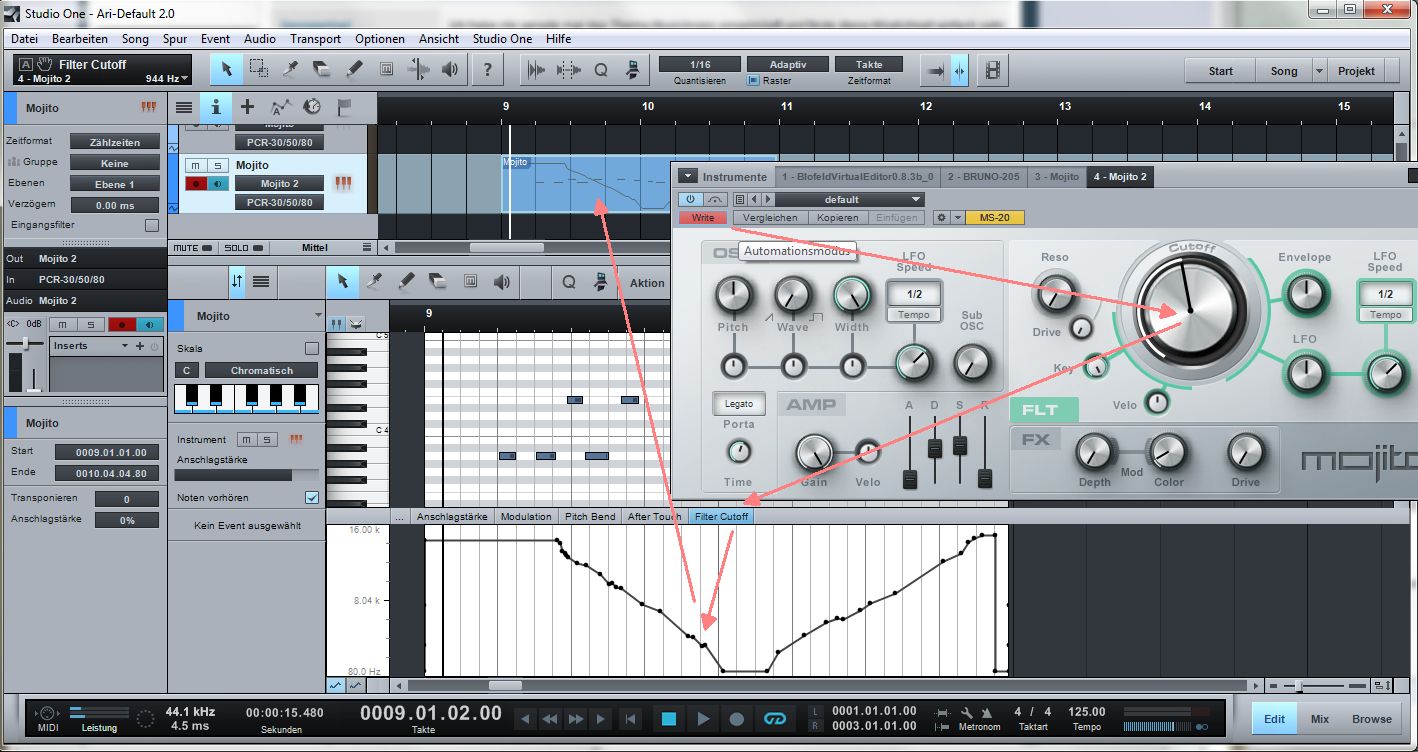Select the mute tool in main toolbar
This screenshot has width=1418, height=752.
coord(386,69)
